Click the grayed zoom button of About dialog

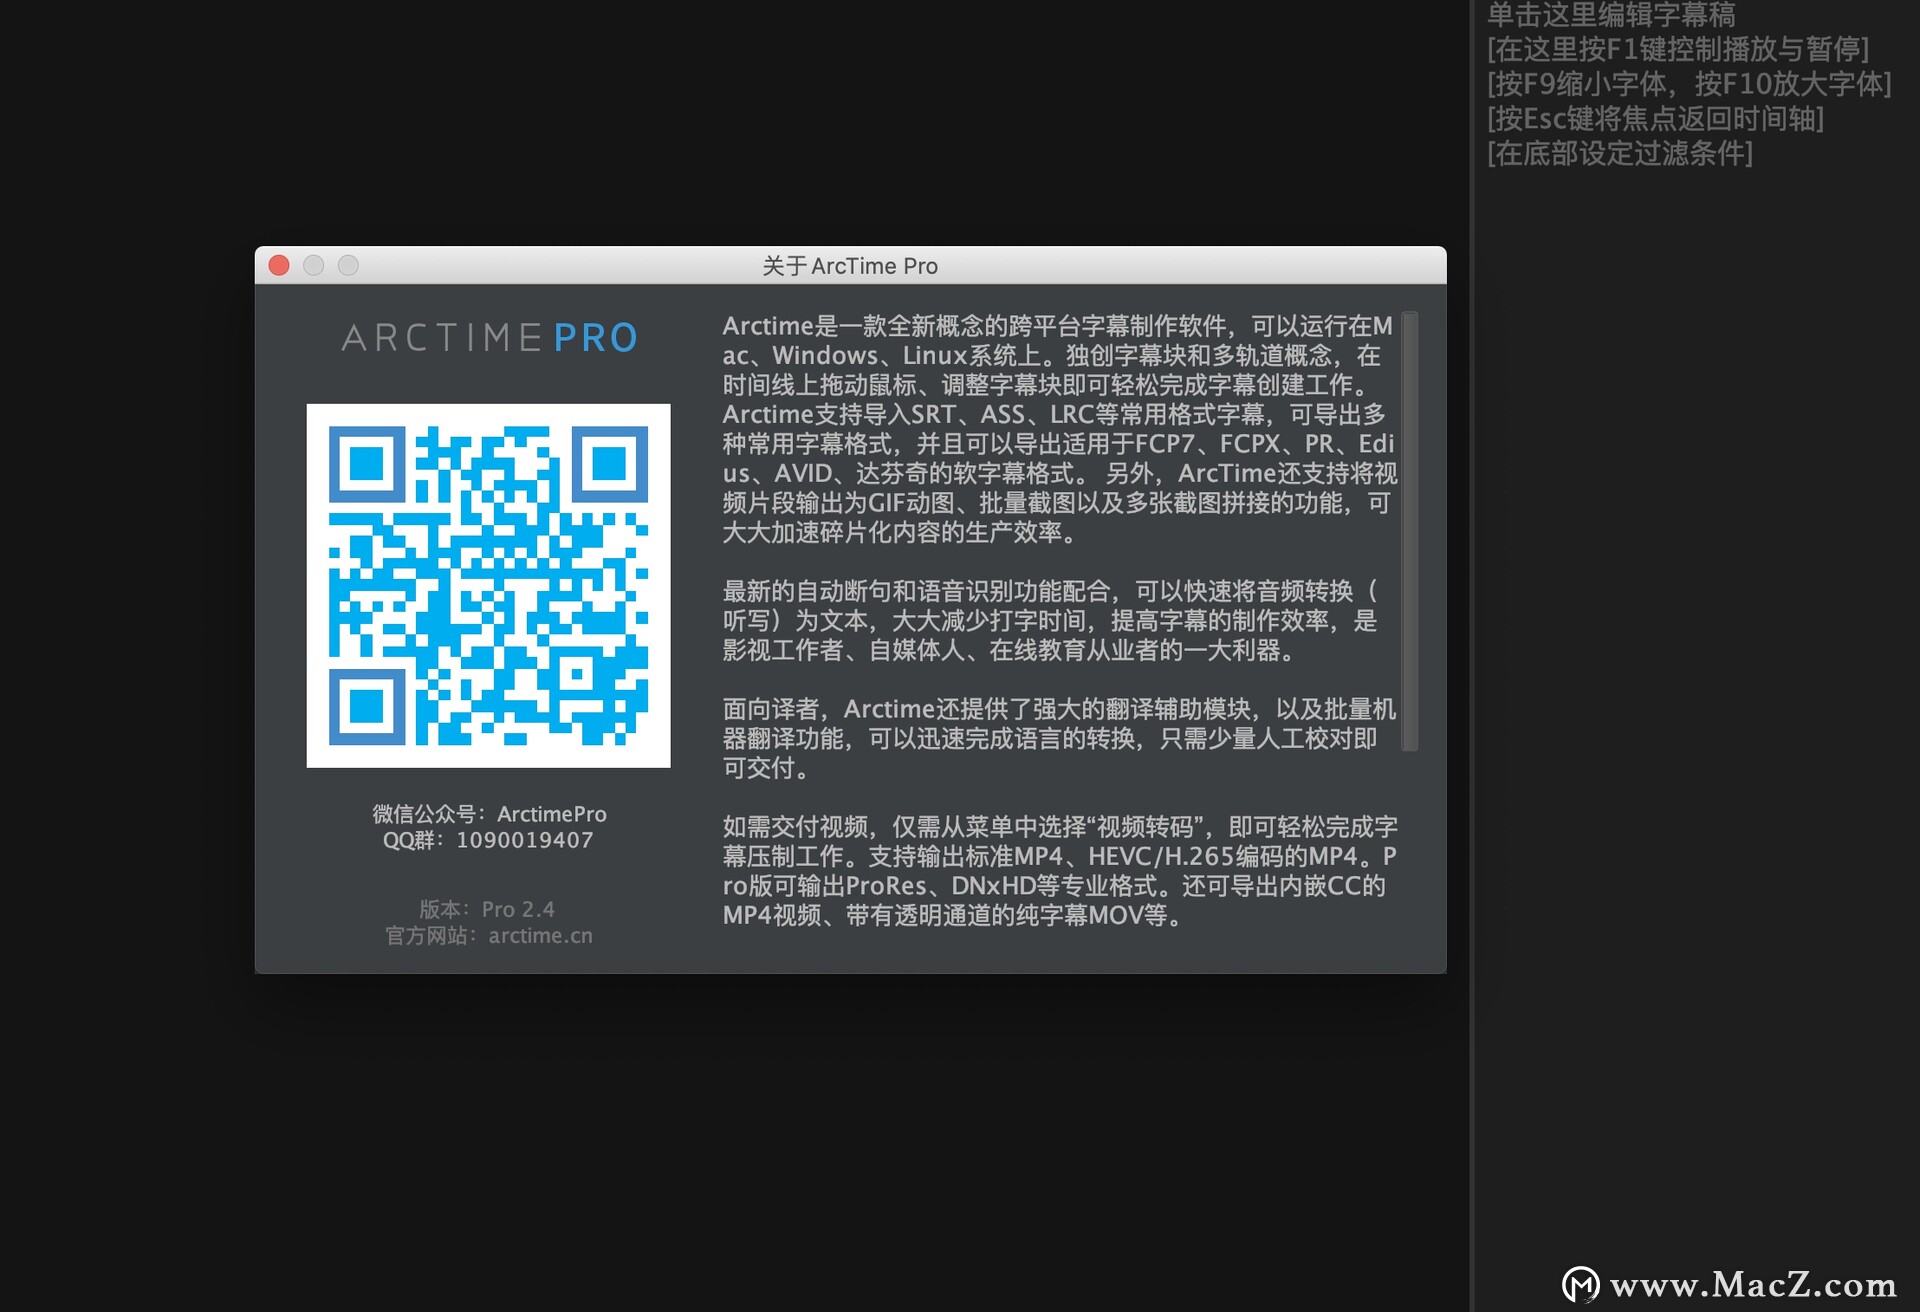pyautogui.click(x=348, y=265)
